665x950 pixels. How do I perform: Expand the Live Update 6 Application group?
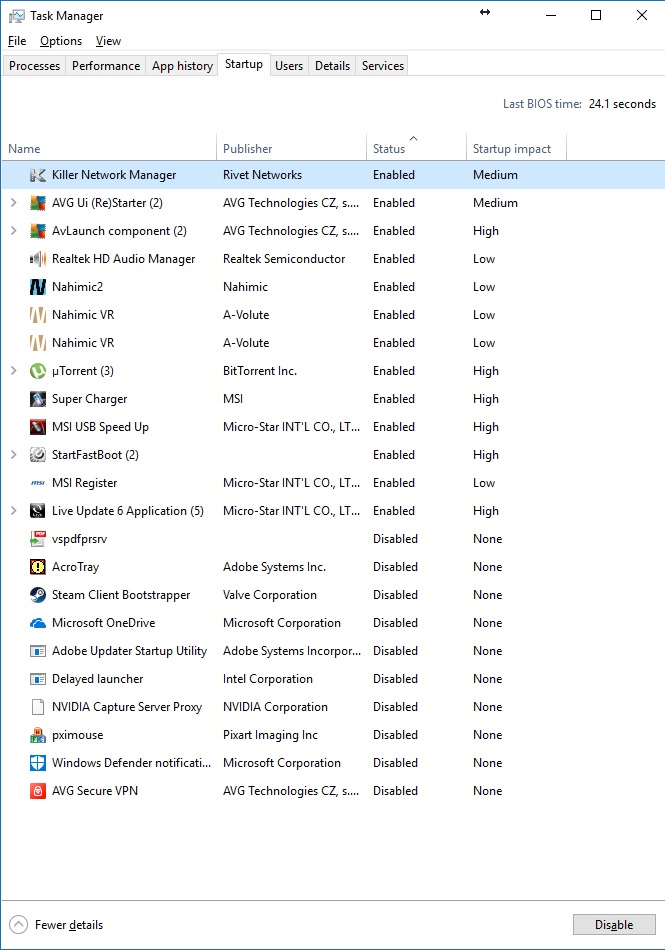click(13, 511)
